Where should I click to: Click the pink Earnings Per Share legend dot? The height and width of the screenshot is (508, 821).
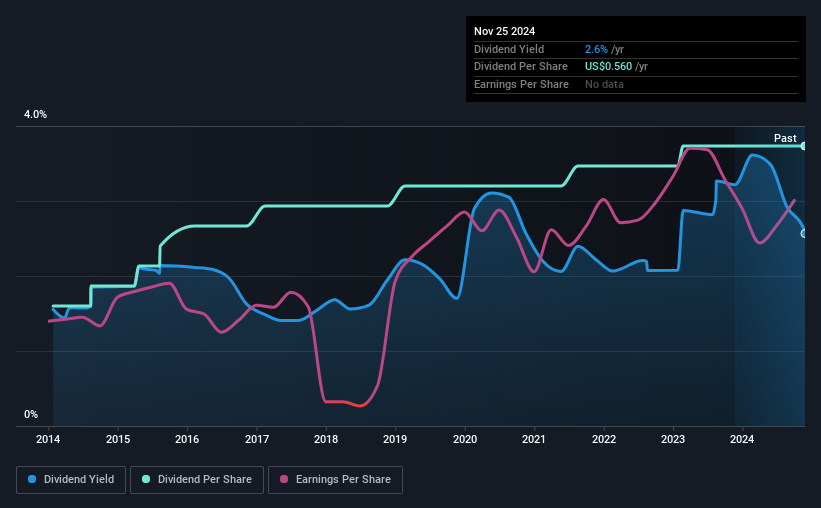(284, 479)
